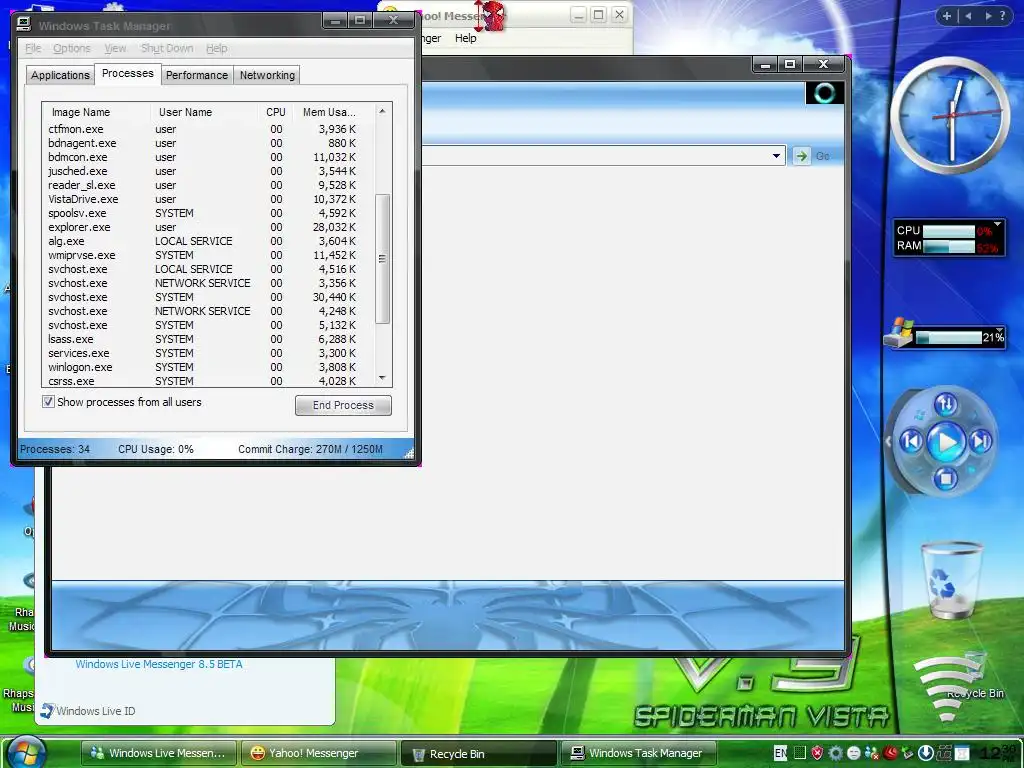The width and height of the screenshot is (1024, 768).
Task: Click the stop button on the media gadget
Action: (x=945, y=479)
